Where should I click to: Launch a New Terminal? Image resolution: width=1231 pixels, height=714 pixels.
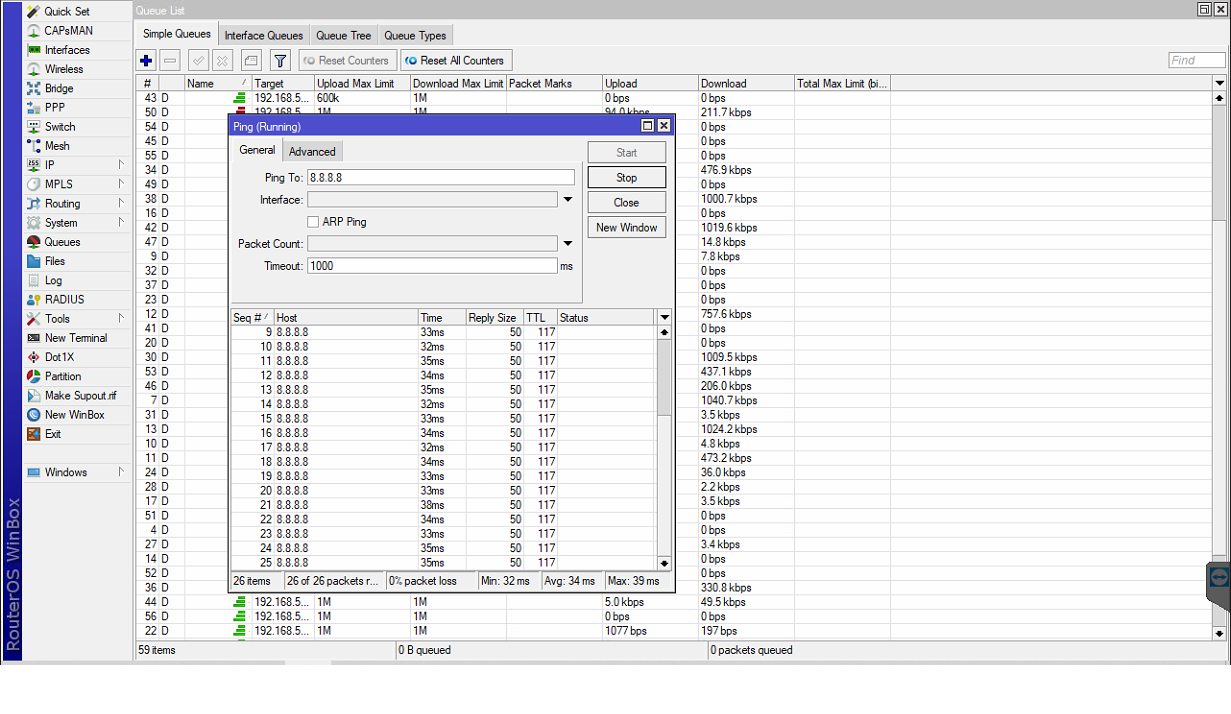[76, 338]
